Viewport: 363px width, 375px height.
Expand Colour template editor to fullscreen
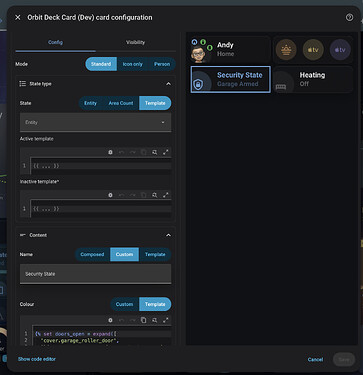pyautogui.click(x=166, y=320)
